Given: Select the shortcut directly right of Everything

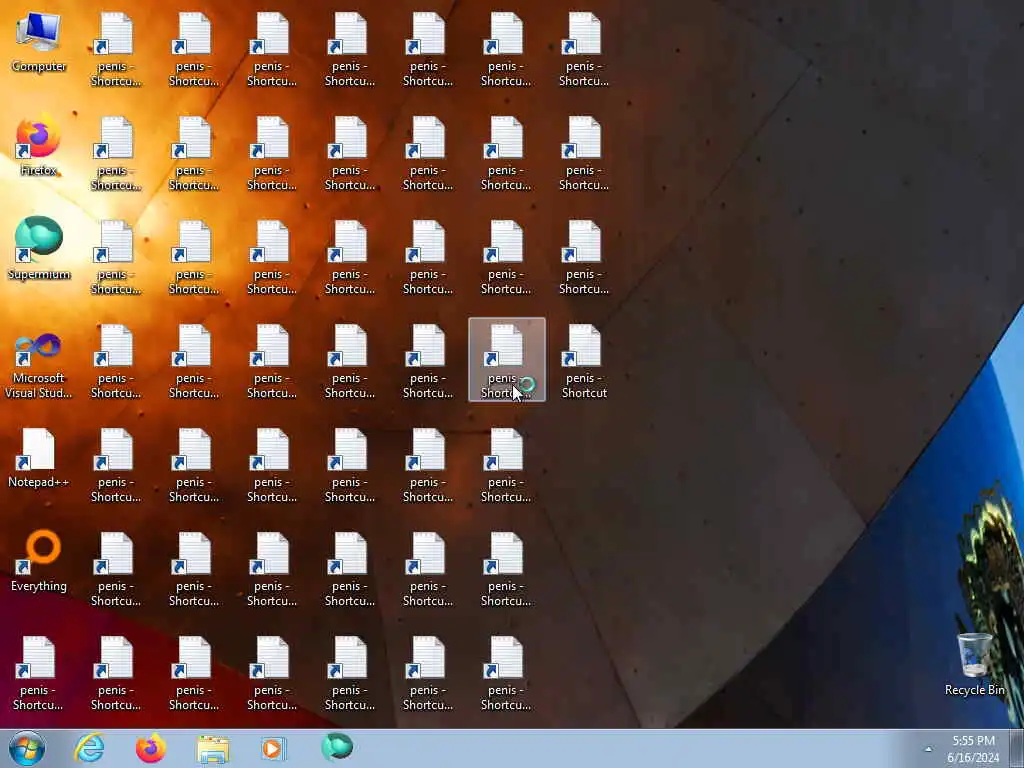Looking at the screenshot, I should click(x=116, y=569).
